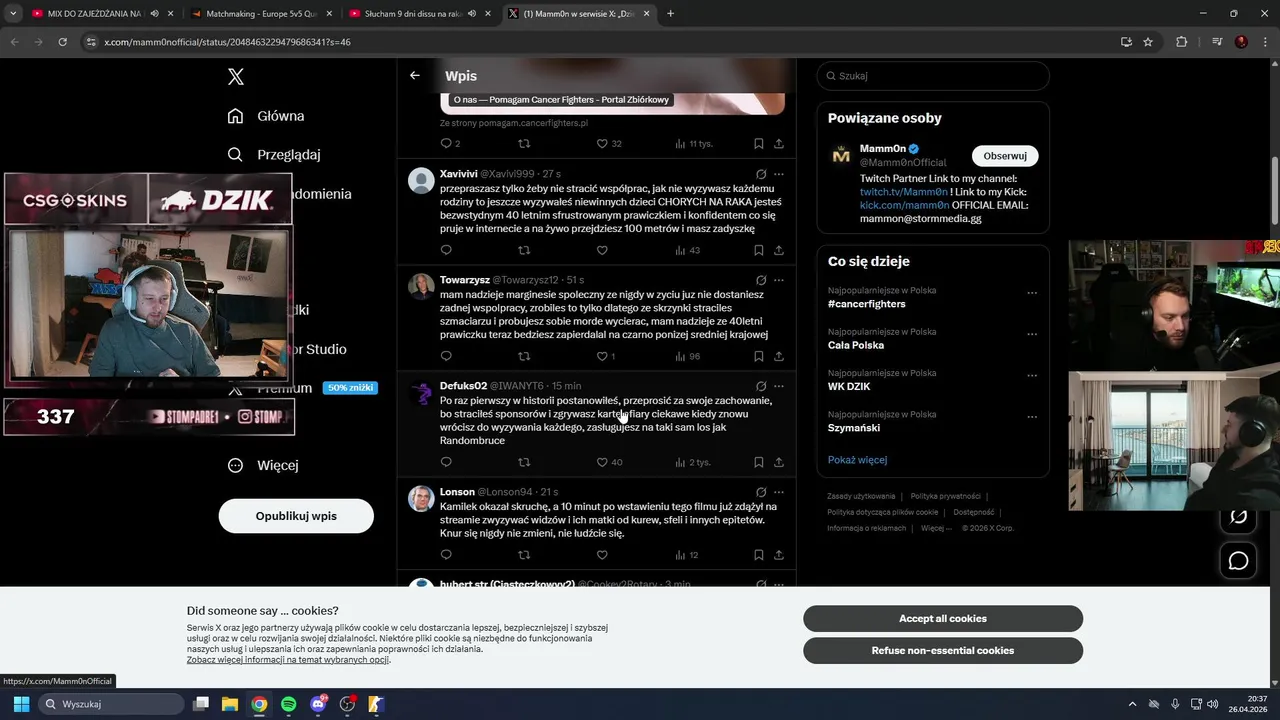Click Pokaż więcej link
The width and height of the screenshot is (1280, 720).
[x=857, y=460]
